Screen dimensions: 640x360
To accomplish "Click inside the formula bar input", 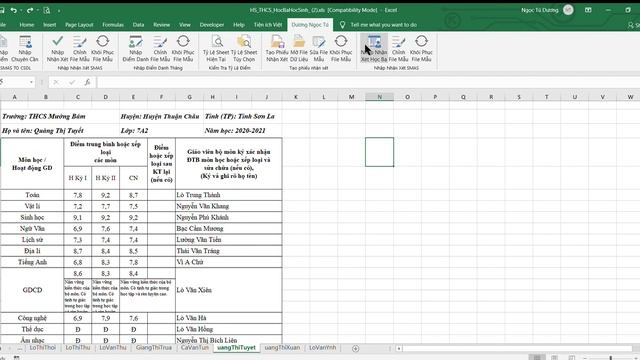I will pos(367,82).
